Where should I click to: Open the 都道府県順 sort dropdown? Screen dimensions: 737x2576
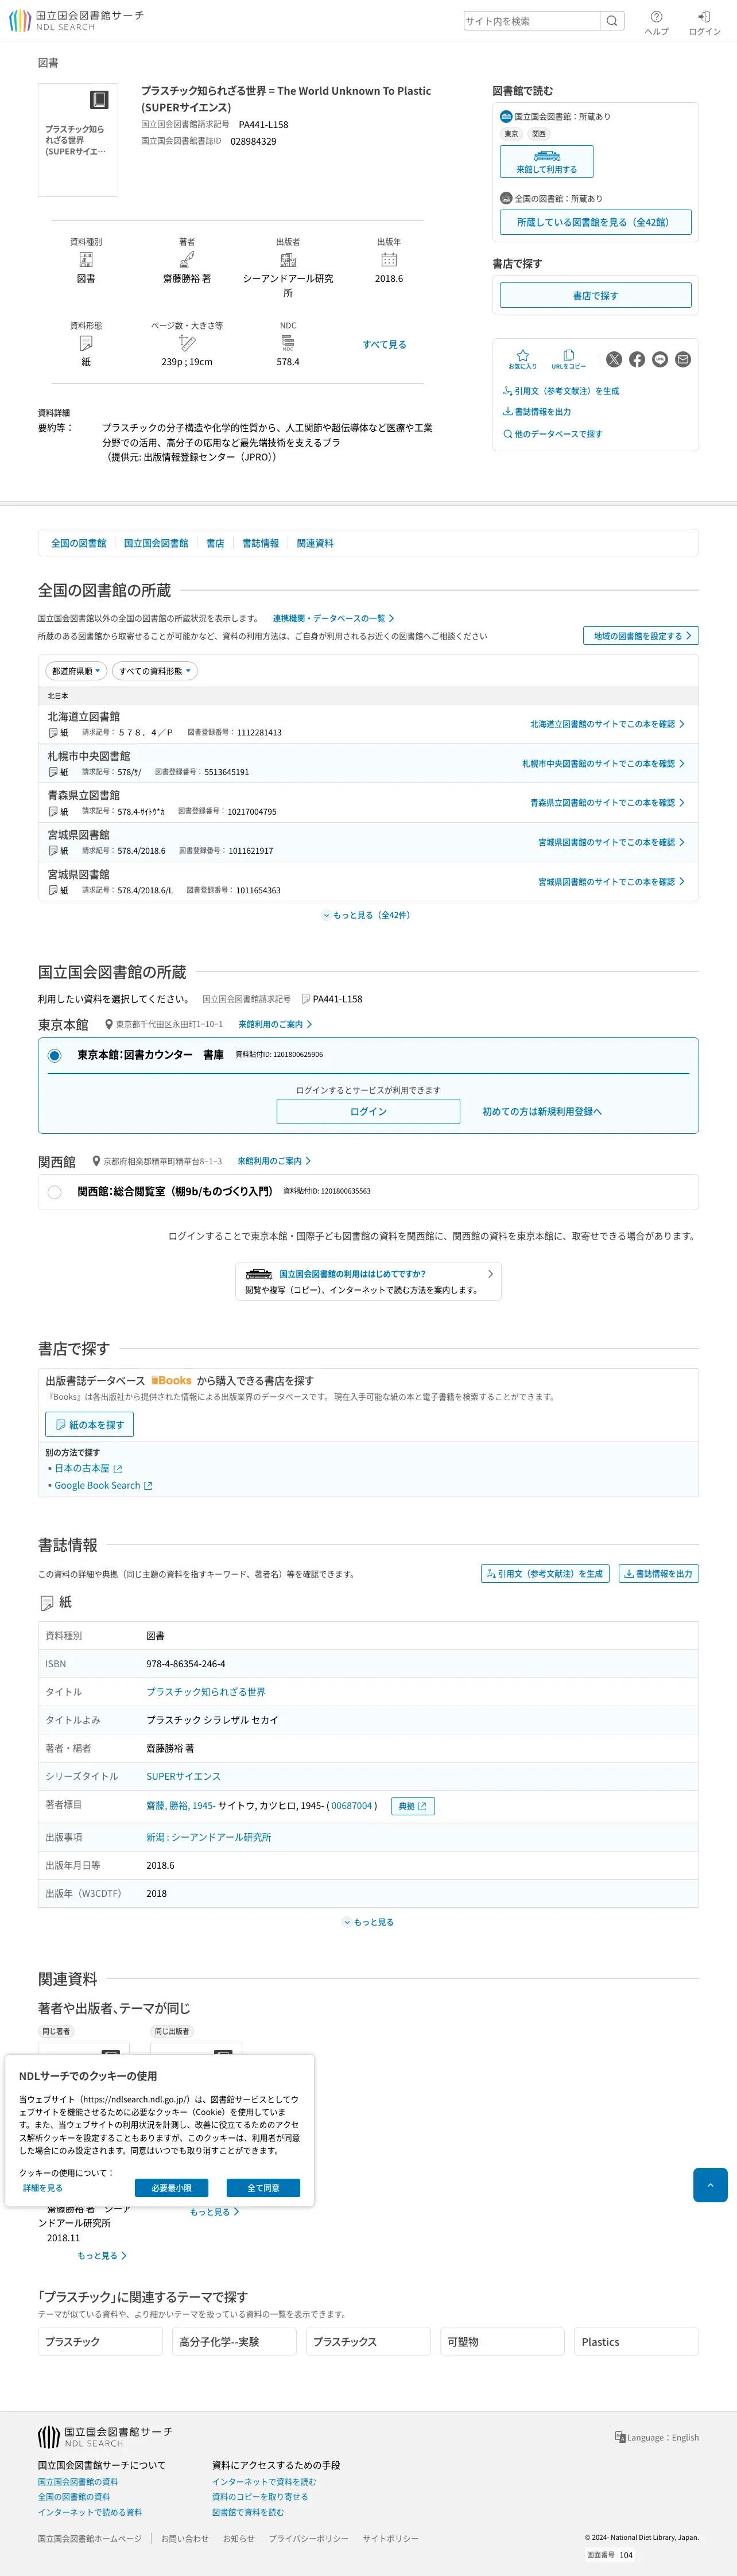[76, 671]
